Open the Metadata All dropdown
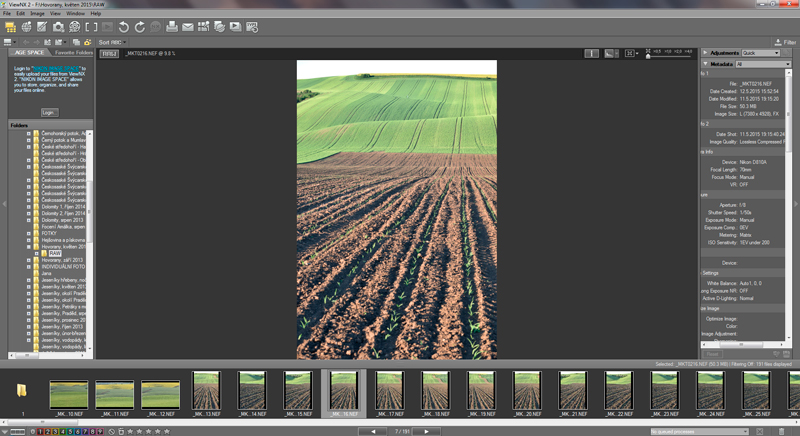Viewport: 800px width, 436px height. [763, 64]
